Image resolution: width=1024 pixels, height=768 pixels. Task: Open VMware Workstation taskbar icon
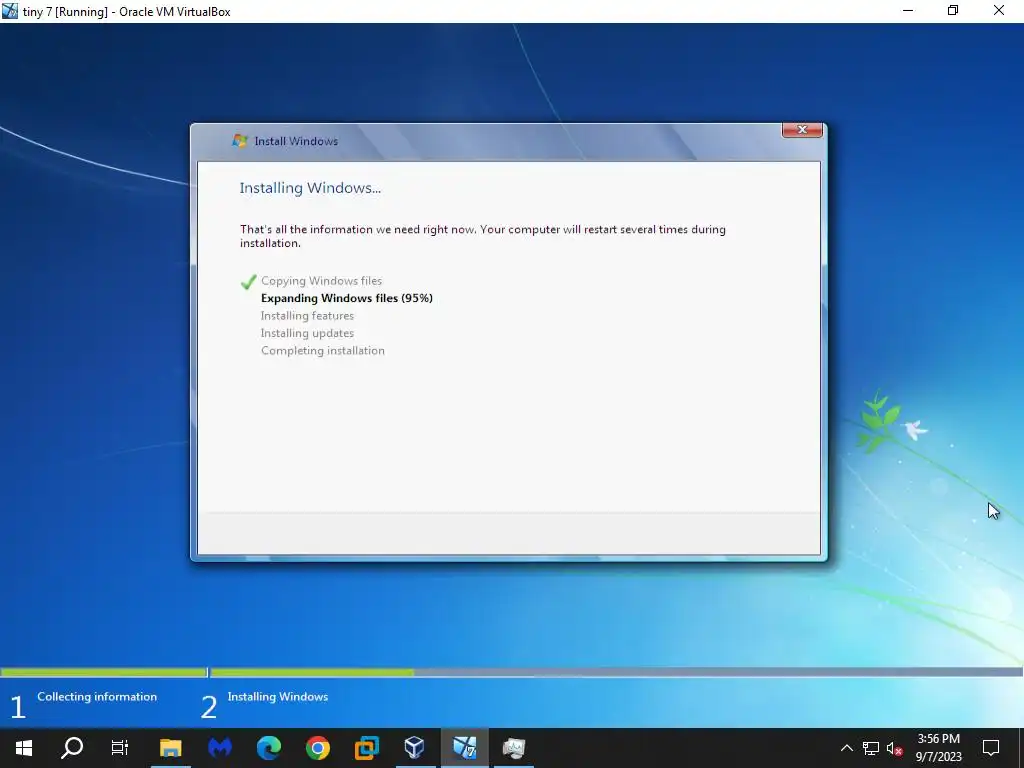coord(366,748)
